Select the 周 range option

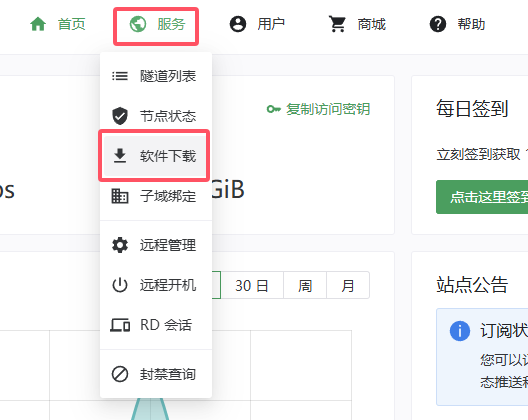pos(305,285)
